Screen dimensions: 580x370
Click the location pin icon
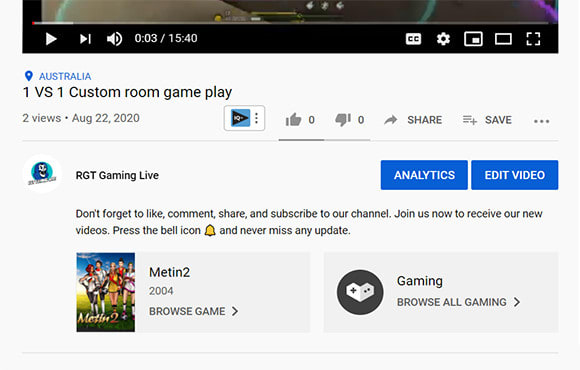(x=28, y=76)
